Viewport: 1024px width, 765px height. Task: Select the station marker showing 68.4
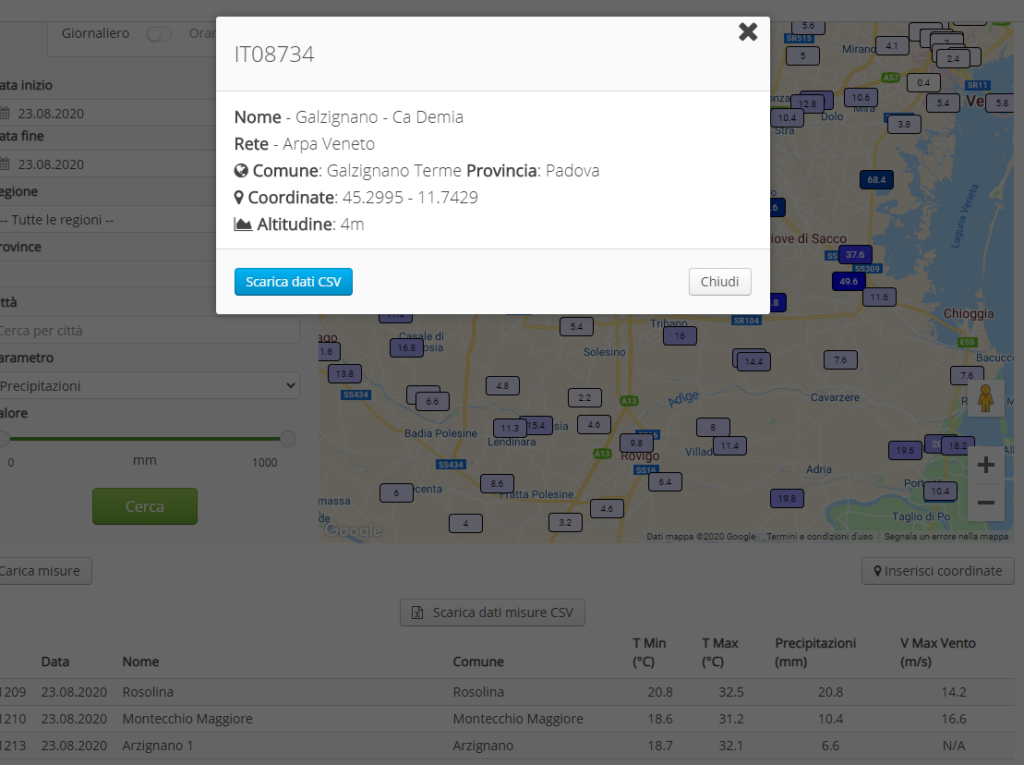coord(875,180)
